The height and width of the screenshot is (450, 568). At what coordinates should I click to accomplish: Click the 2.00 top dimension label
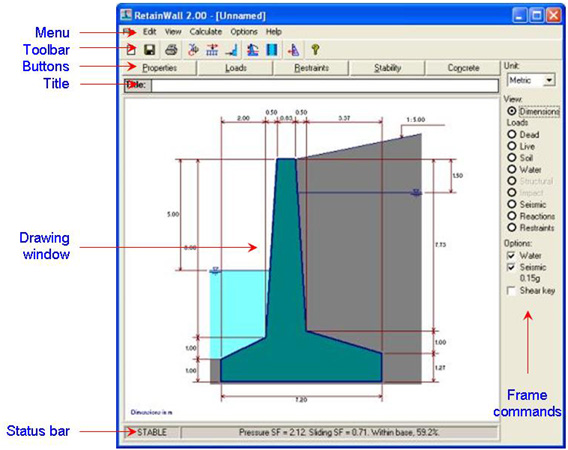[243, 118]
